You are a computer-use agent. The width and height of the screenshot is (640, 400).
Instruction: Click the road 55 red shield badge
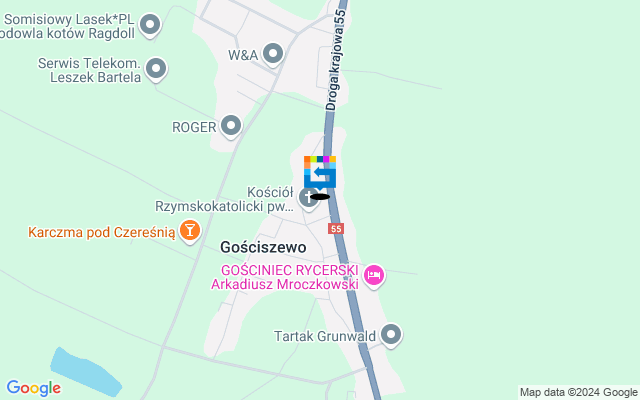tap(336, 229)
